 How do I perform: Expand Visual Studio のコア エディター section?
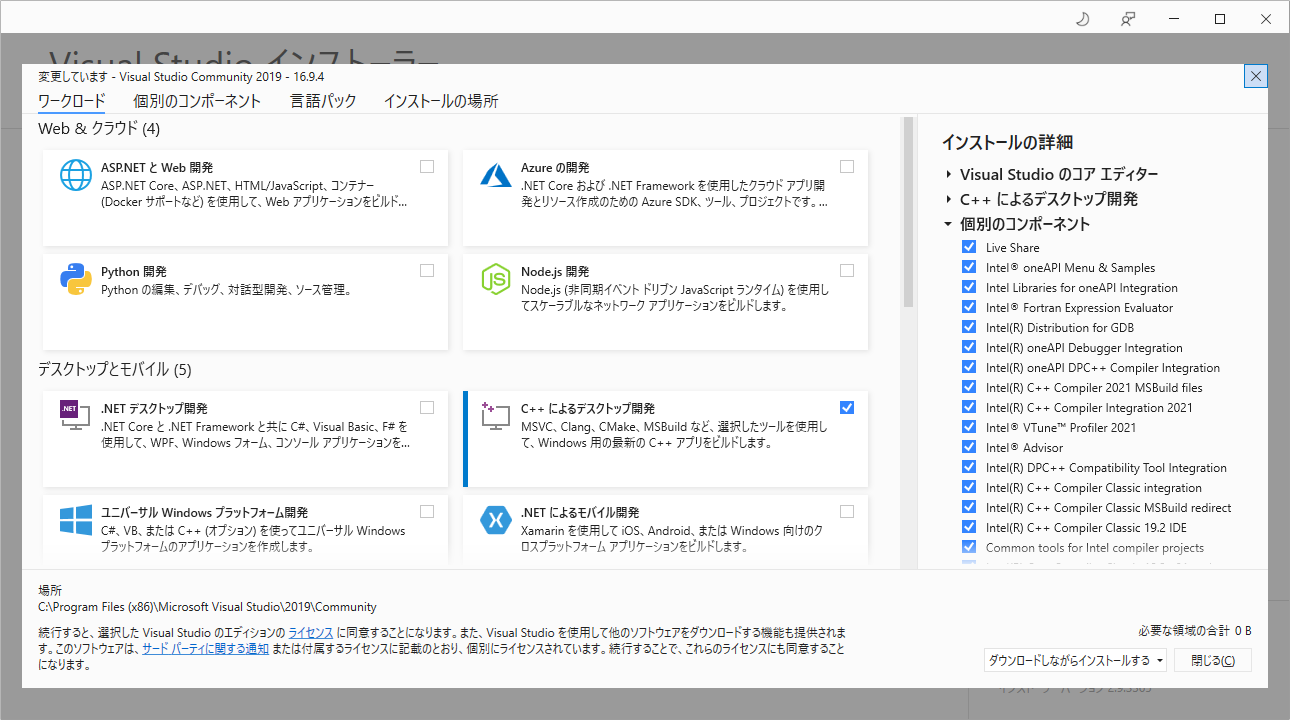click(x=948, y=174)
